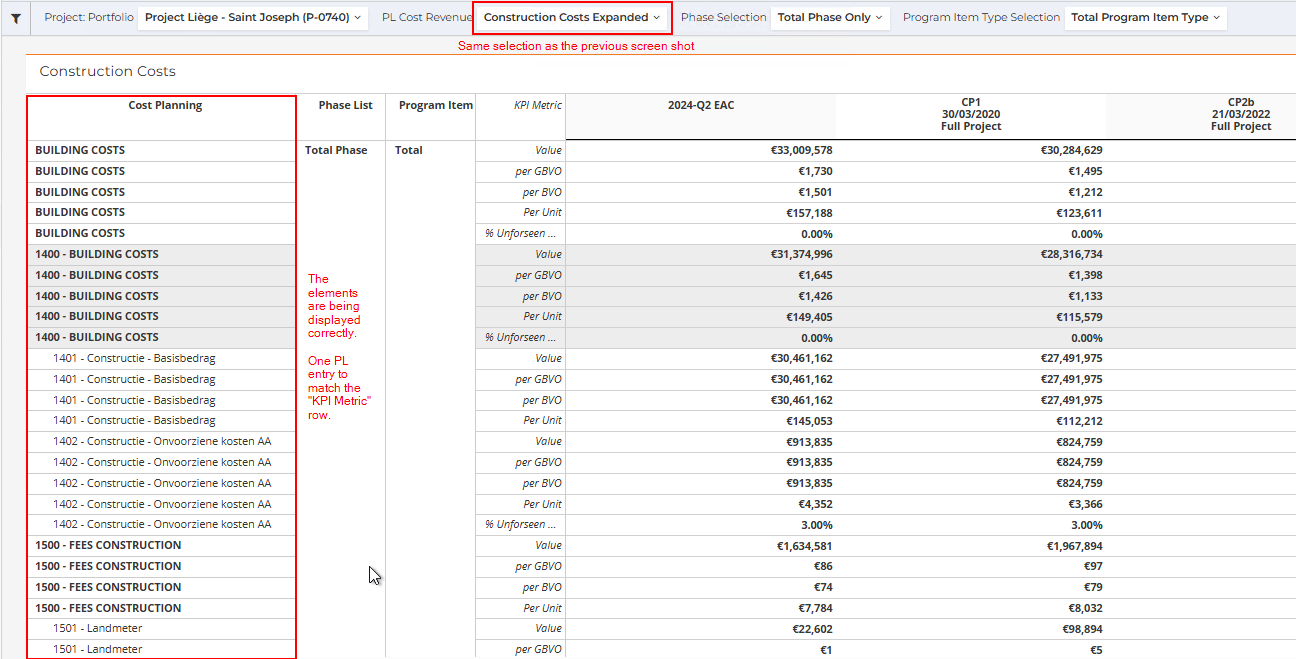Click the Phase Selection filter label
Viewport: 1296px width, 659px height.
724,17
